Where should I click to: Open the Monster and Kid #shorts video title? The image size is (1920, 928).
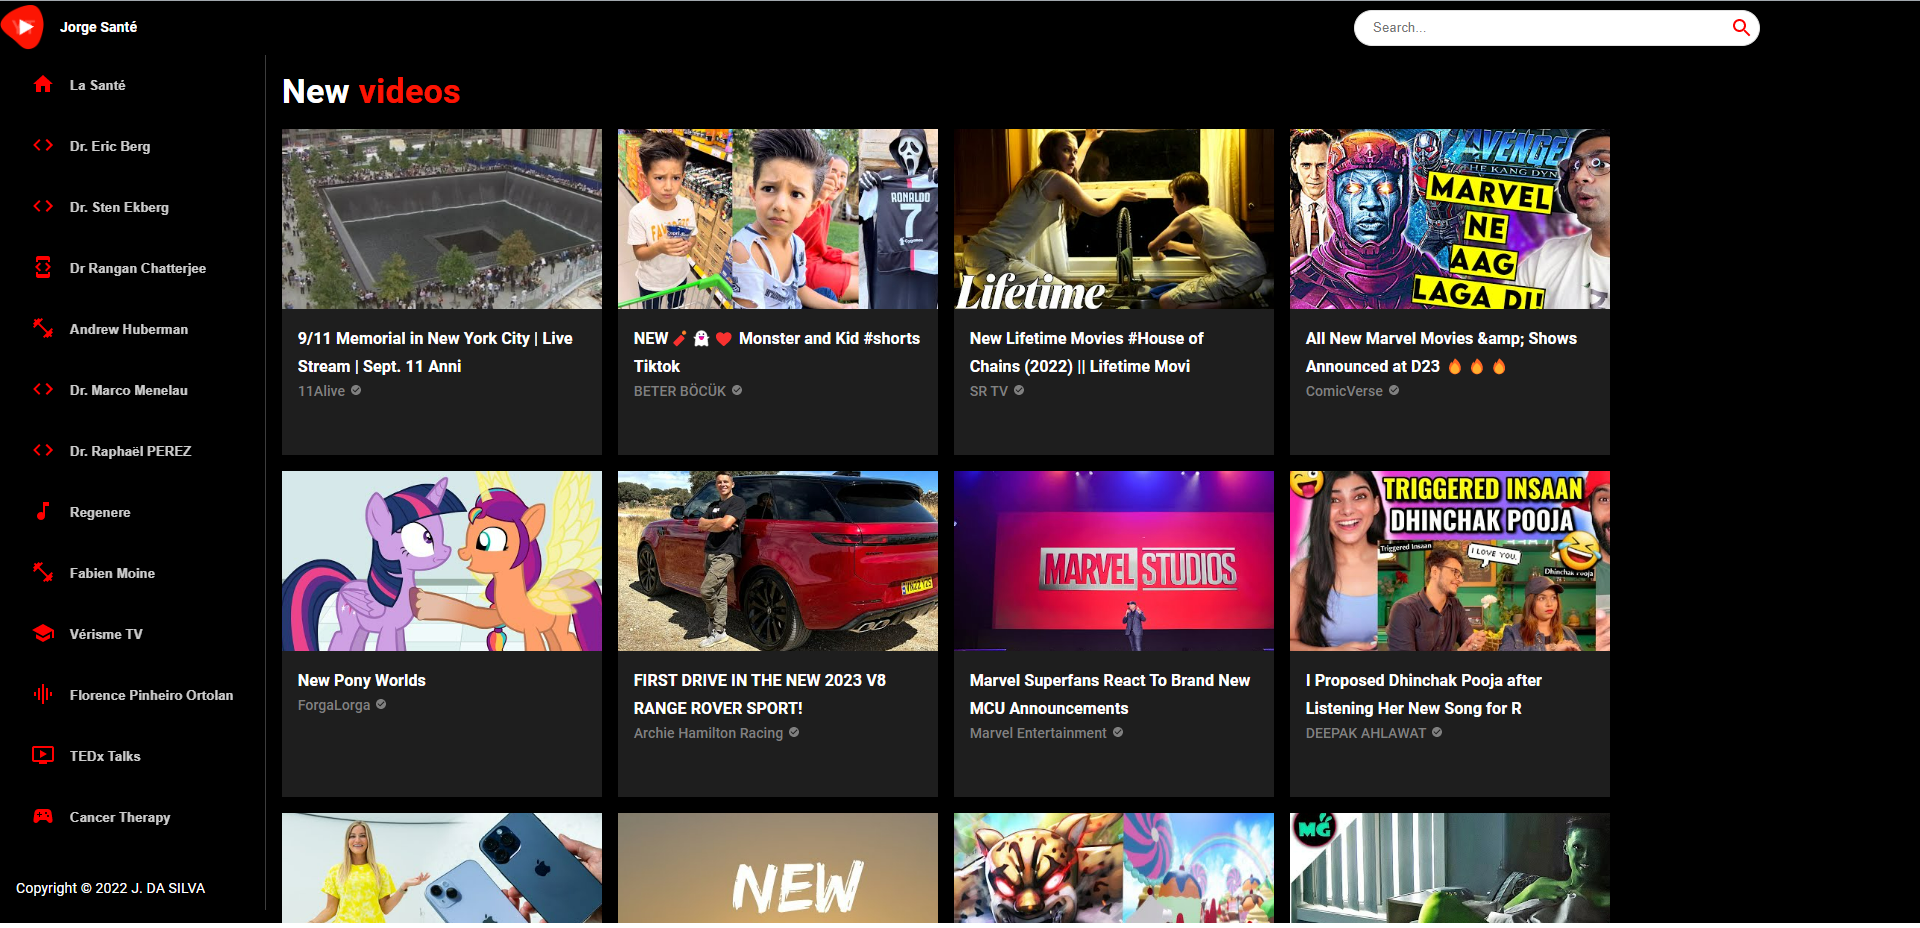click(776, 352)
